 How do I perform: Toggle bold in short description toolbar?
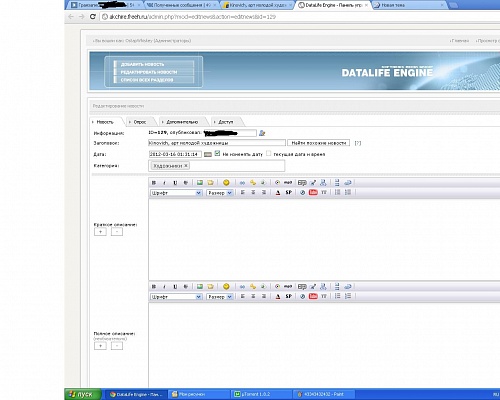(x=154, y=183)
